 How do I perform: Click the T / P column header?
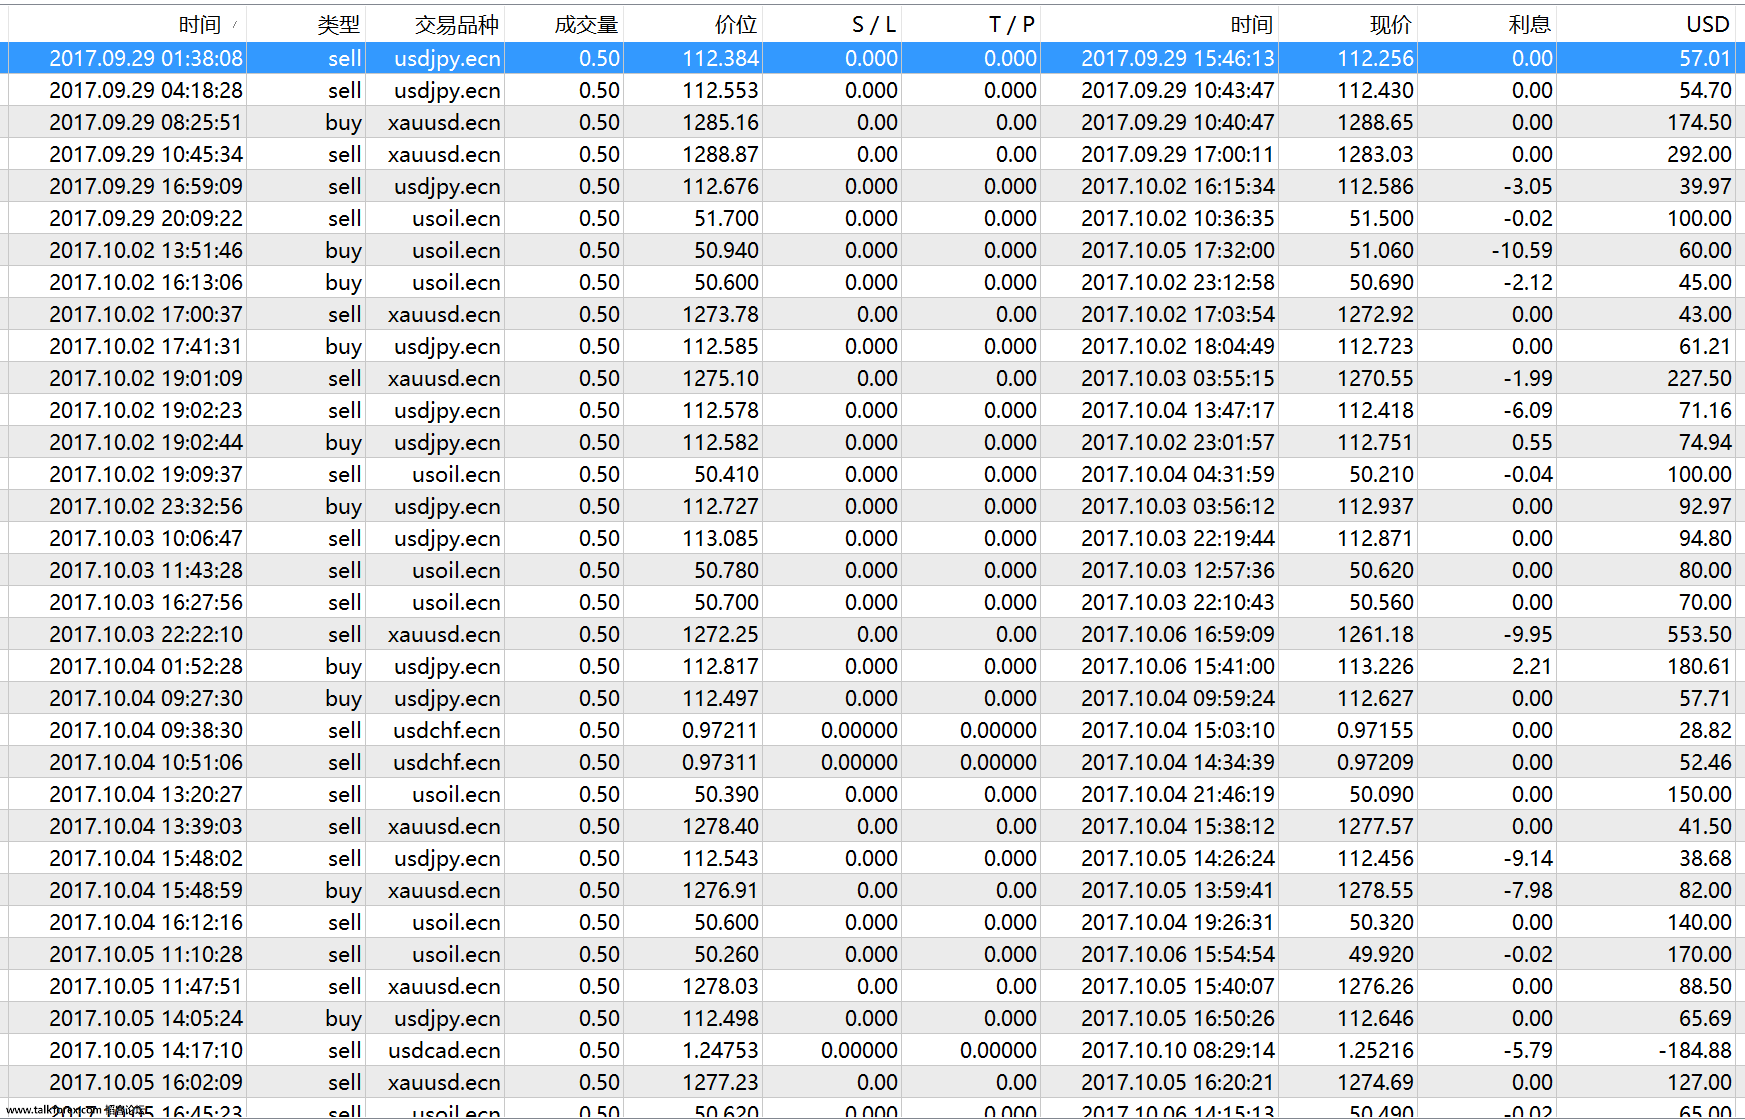1012,25
